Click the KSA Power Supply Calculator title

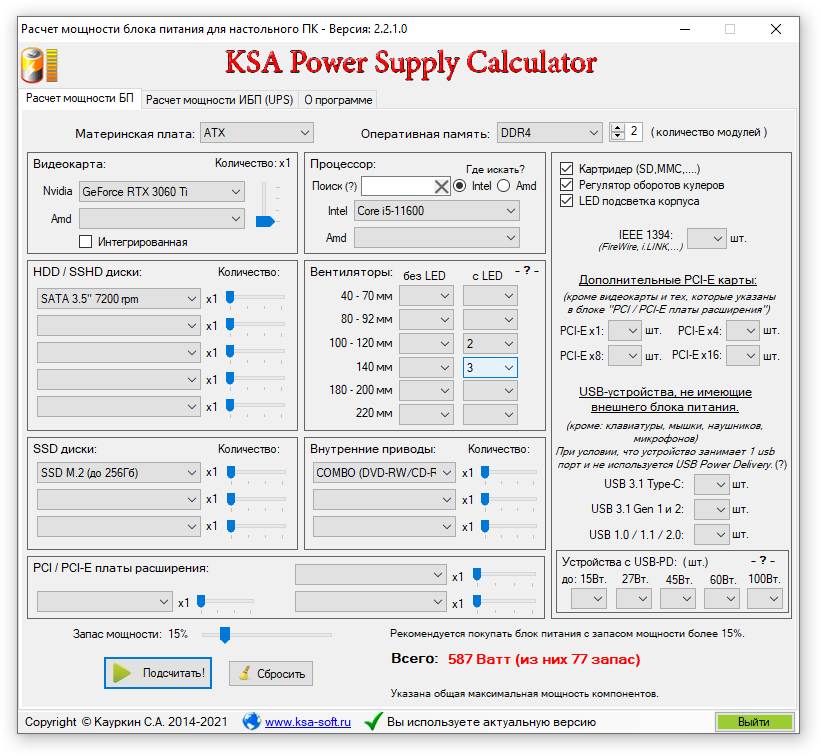coord(411,63)
